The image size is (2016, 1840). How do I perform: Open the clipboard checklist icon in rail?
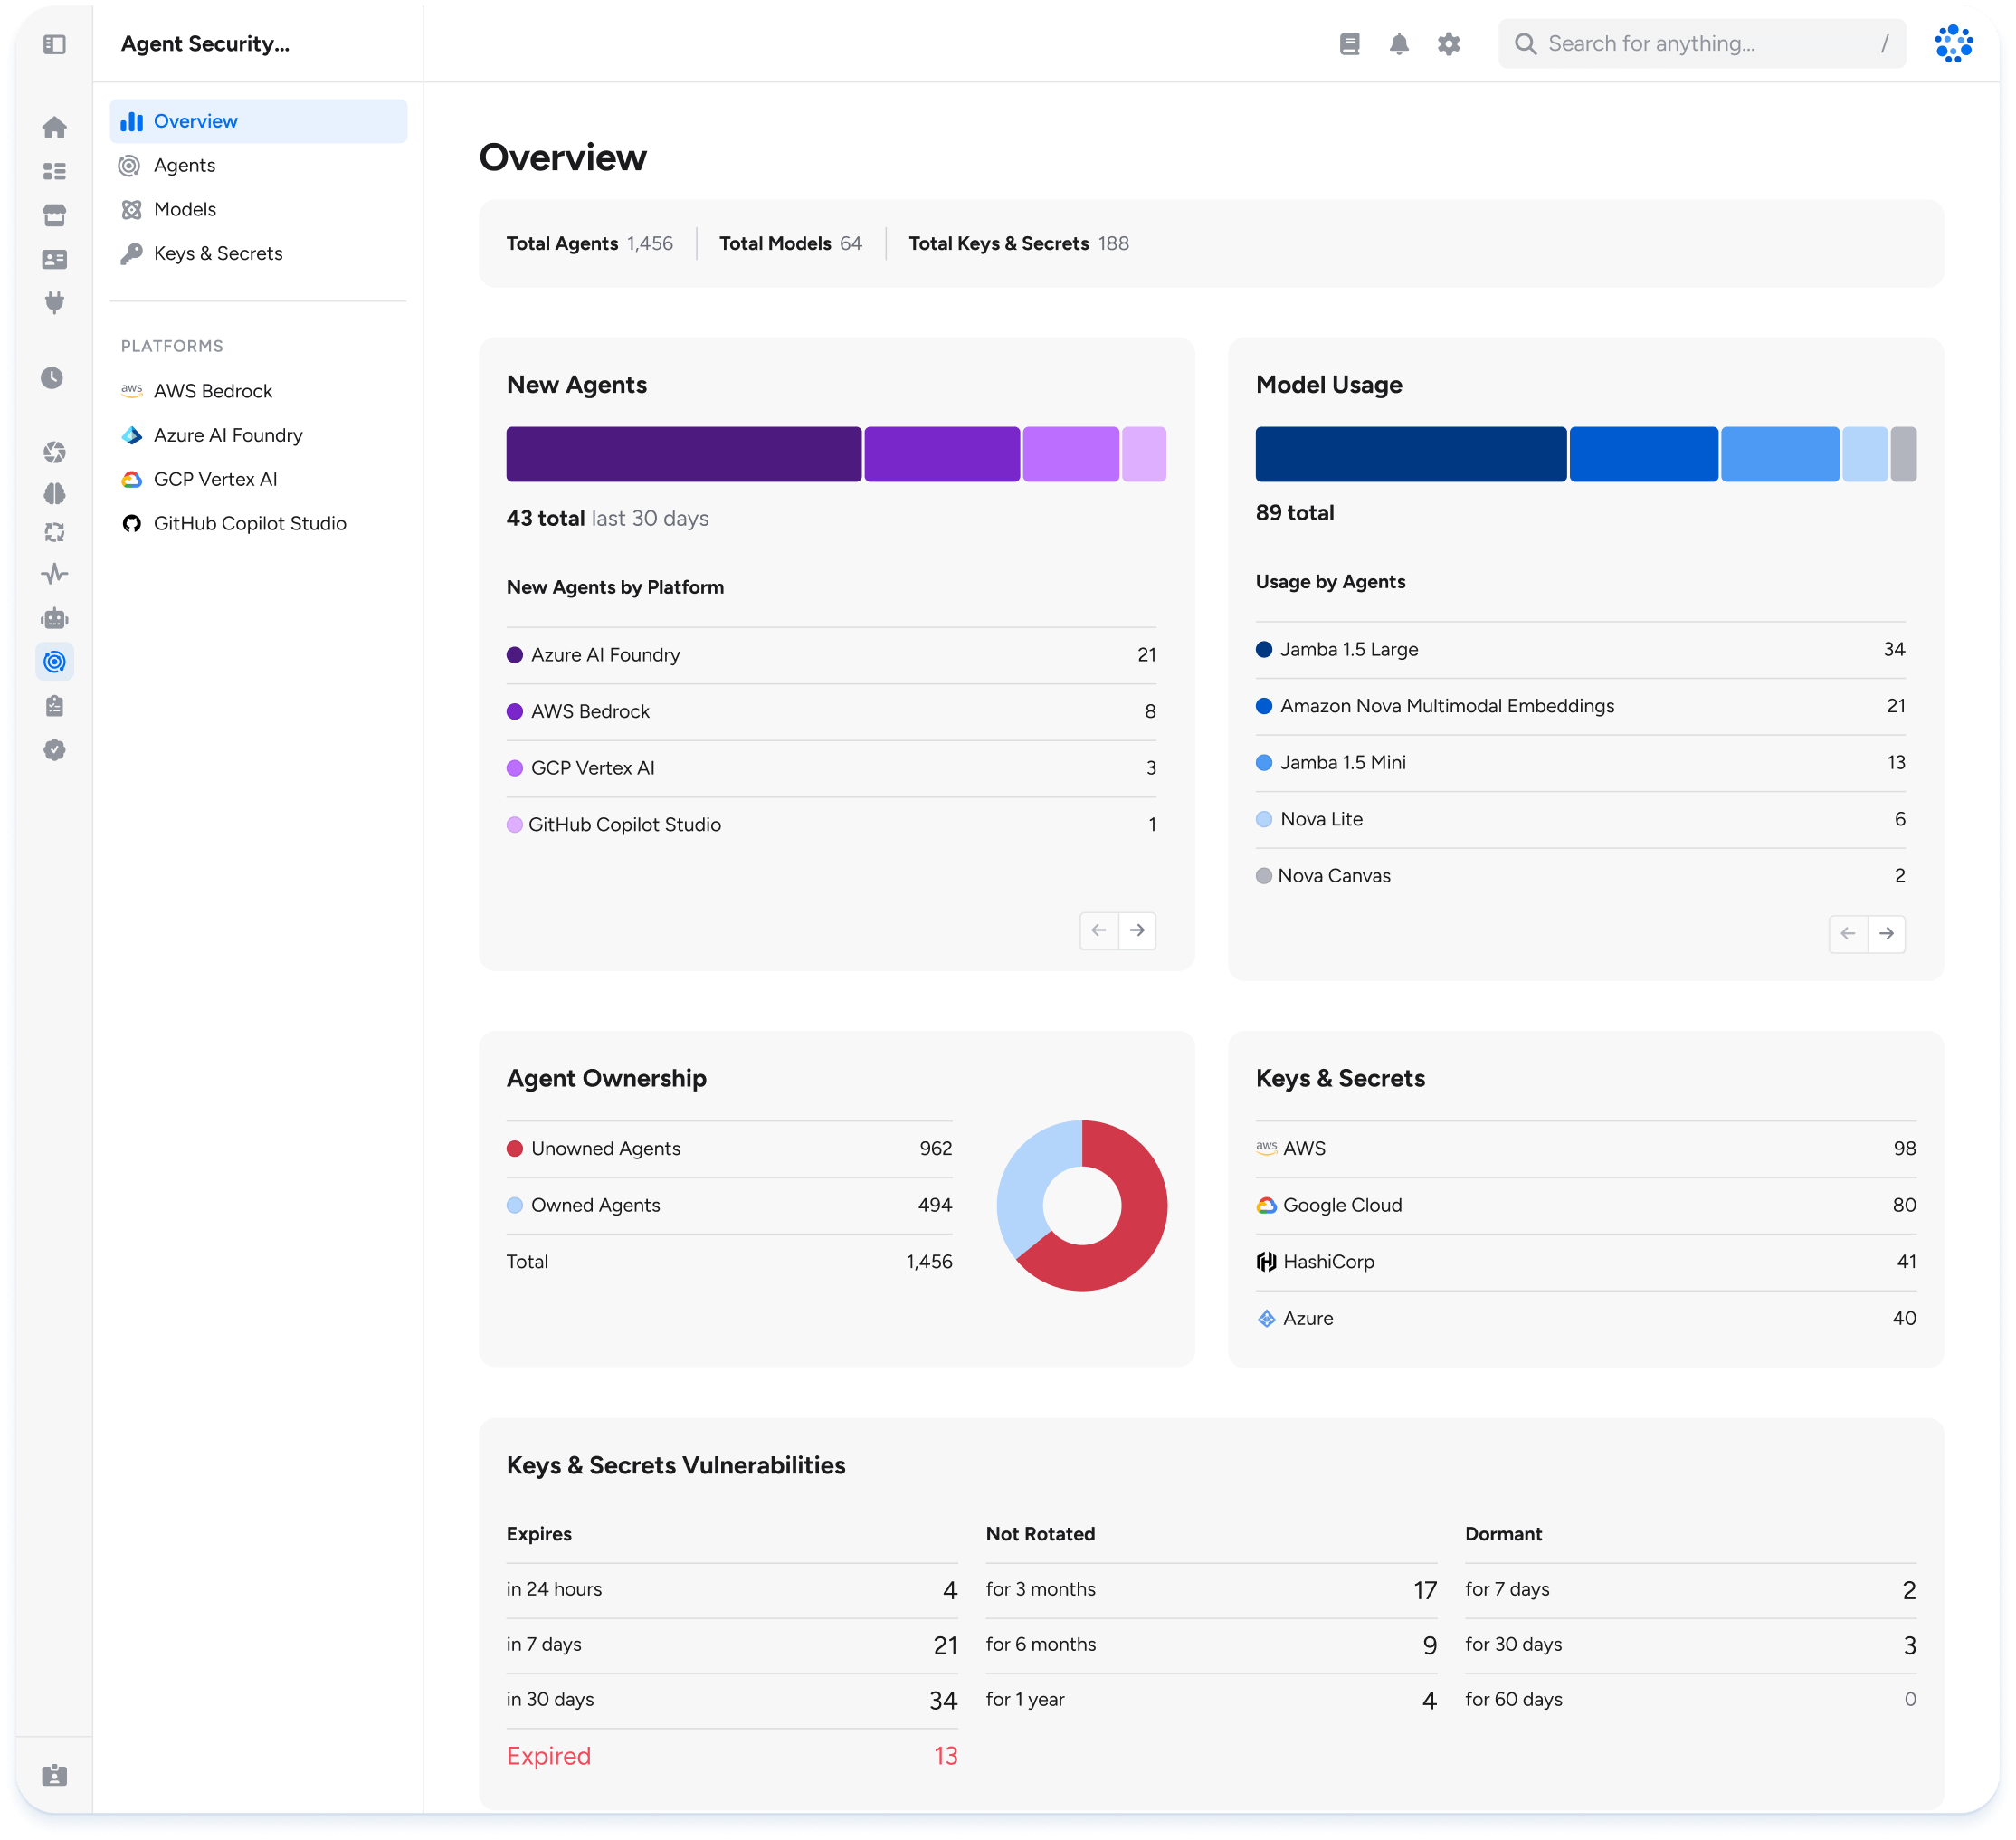coord(55,706)
